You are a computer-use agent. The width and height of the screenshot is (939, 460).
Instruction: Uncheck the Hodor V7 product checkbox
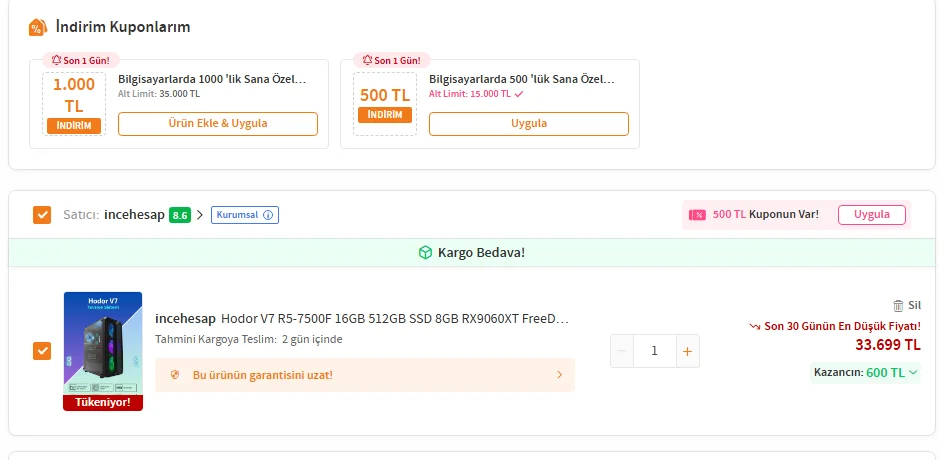[x=42, y=351]
